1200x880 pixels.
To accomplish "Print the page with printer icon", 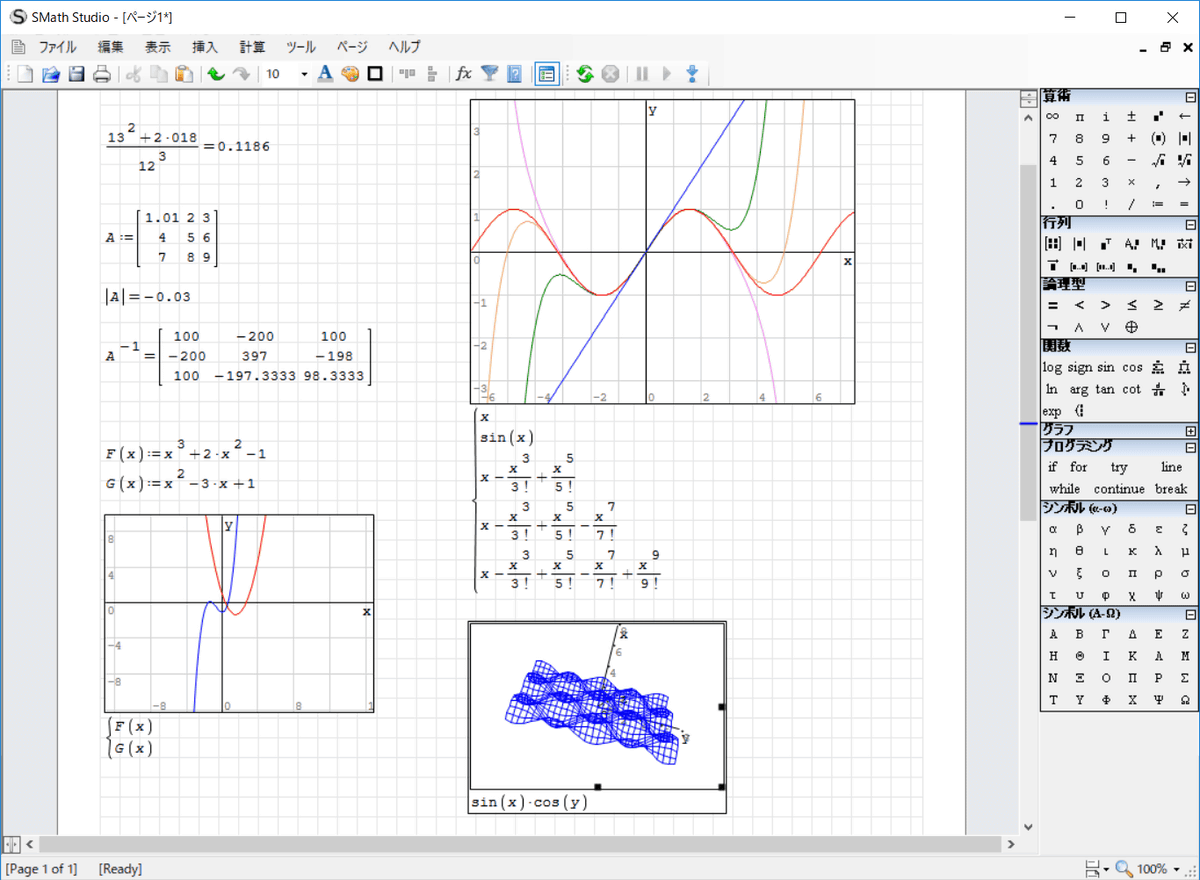I will 101,73.
